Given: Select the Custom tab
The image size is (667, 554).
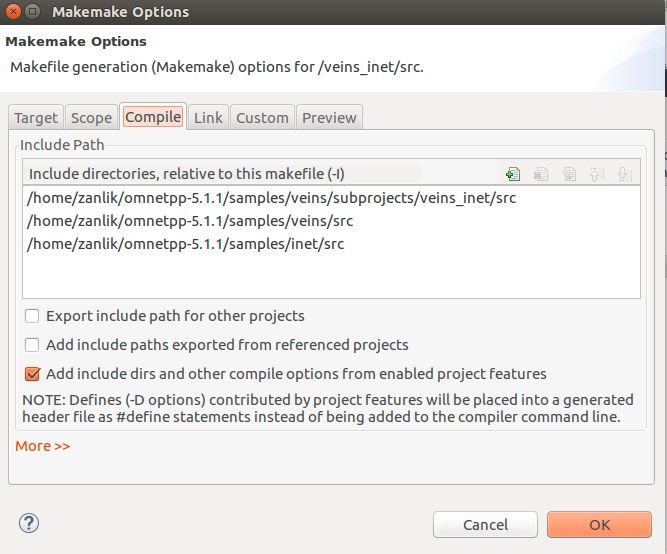Looking at the screenshot, I should click(262, 118).
